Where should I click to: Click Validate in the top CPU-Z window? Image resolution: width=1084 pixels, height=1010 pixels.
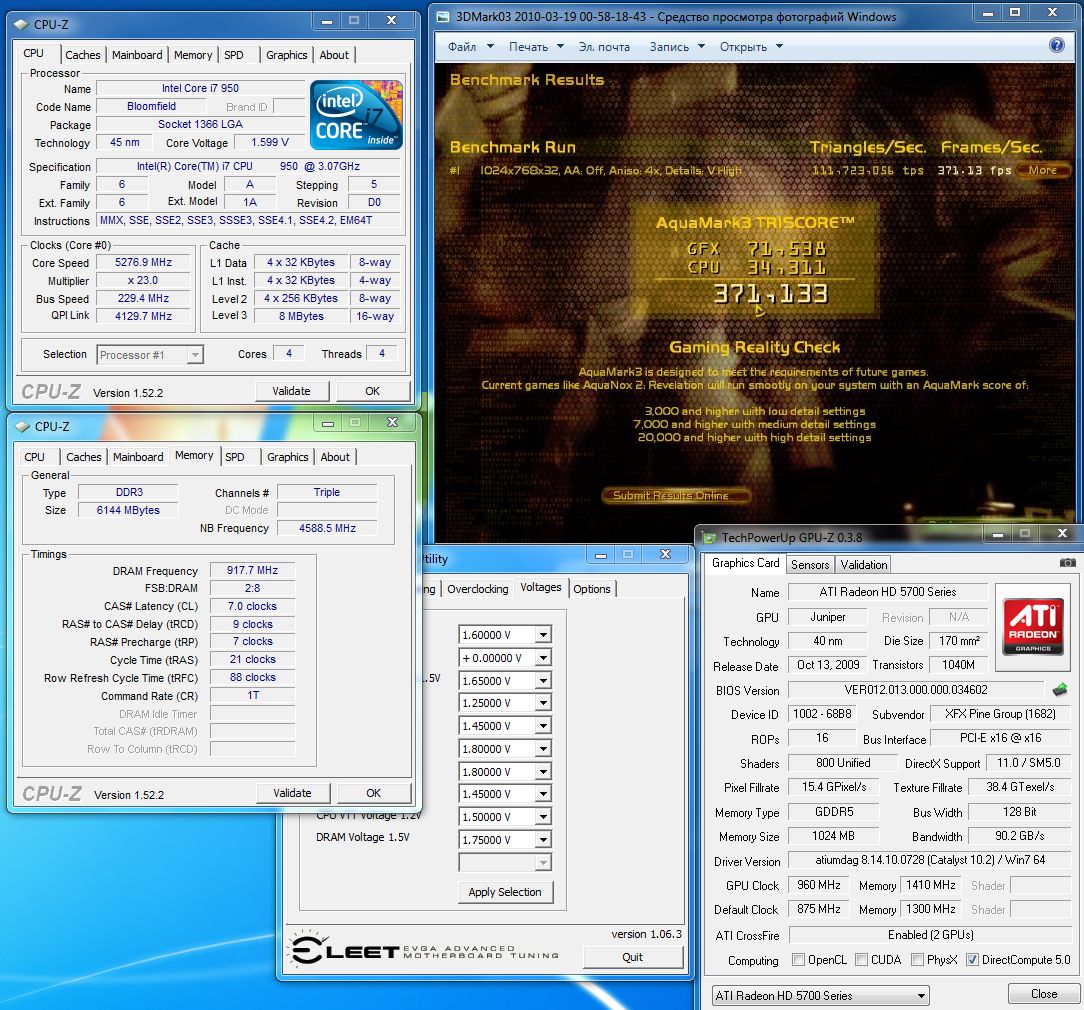[x=292, y=391]
